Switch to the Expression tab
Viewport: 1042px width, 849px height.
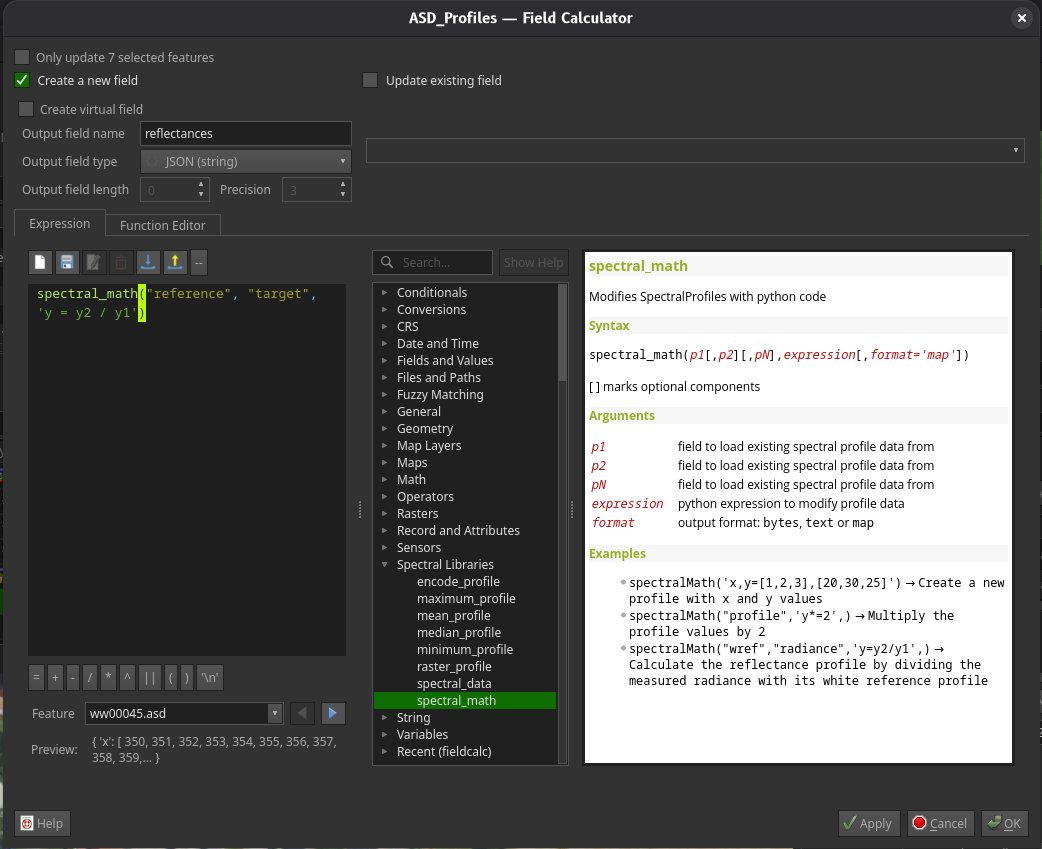[x=60, y=224]
